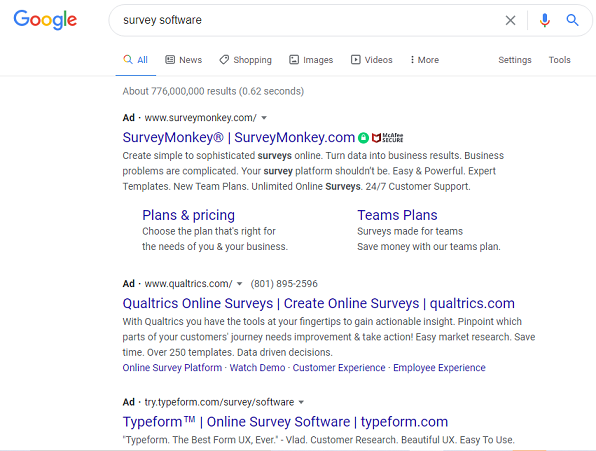This screenshot has width=596, height=451.
Task: Open the search Tools option
Action: point(560,60)
